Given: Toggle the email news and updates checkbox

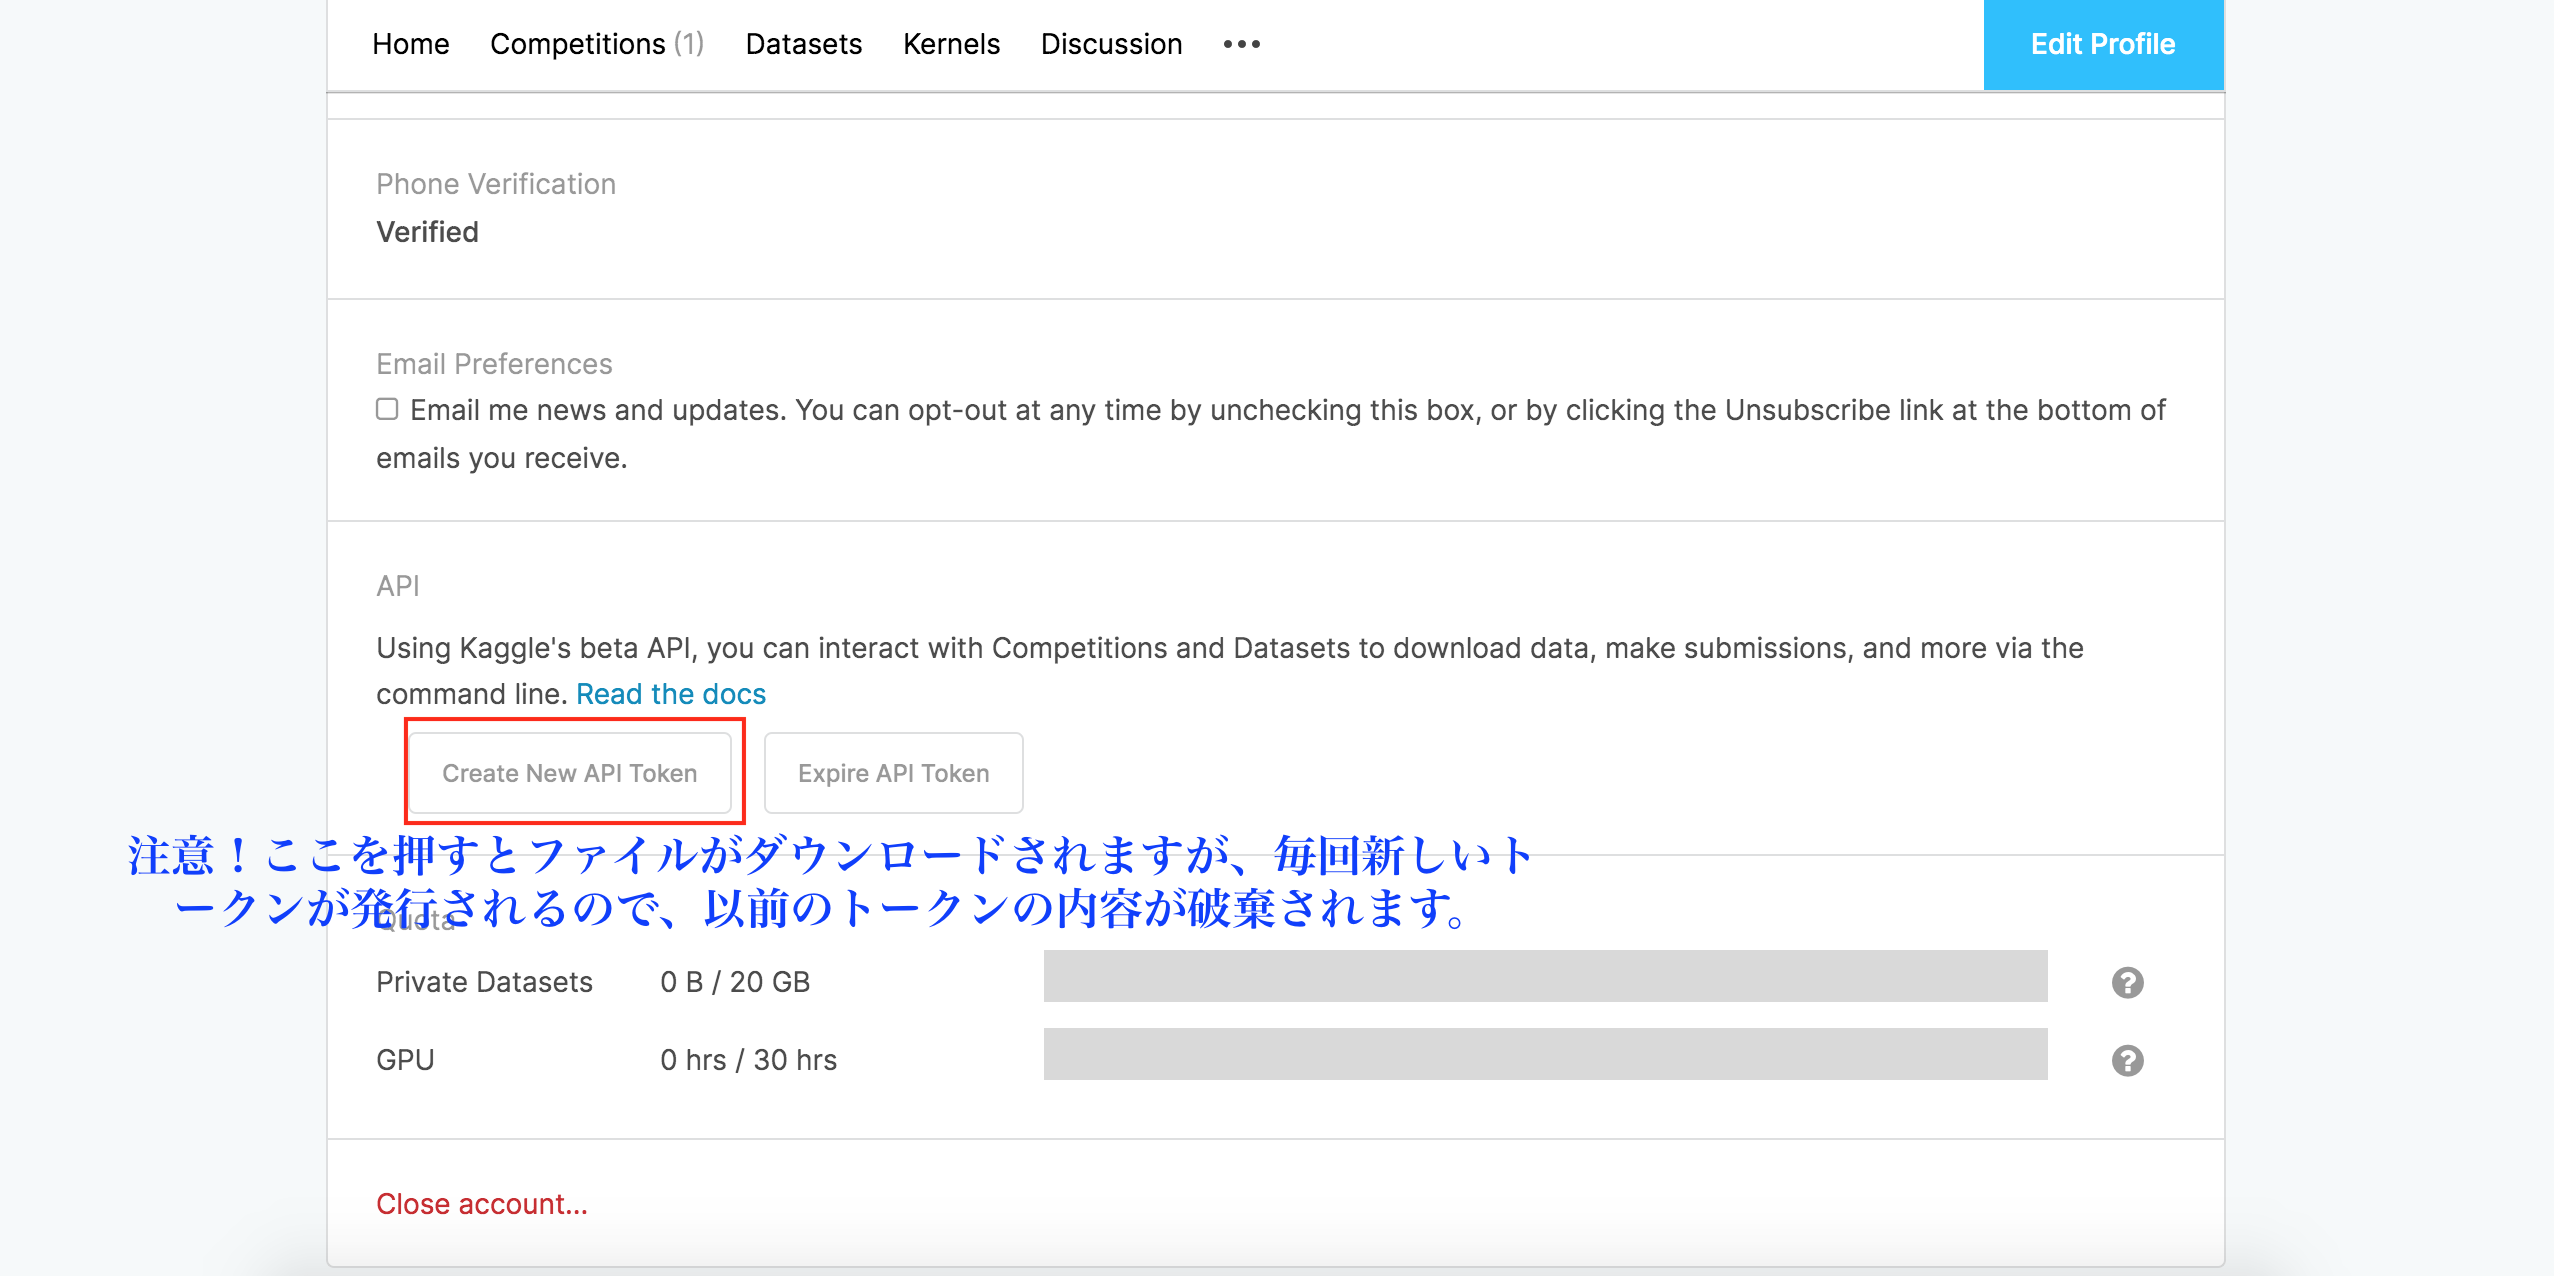Looking at the screenshot, I should click(387, 409).
